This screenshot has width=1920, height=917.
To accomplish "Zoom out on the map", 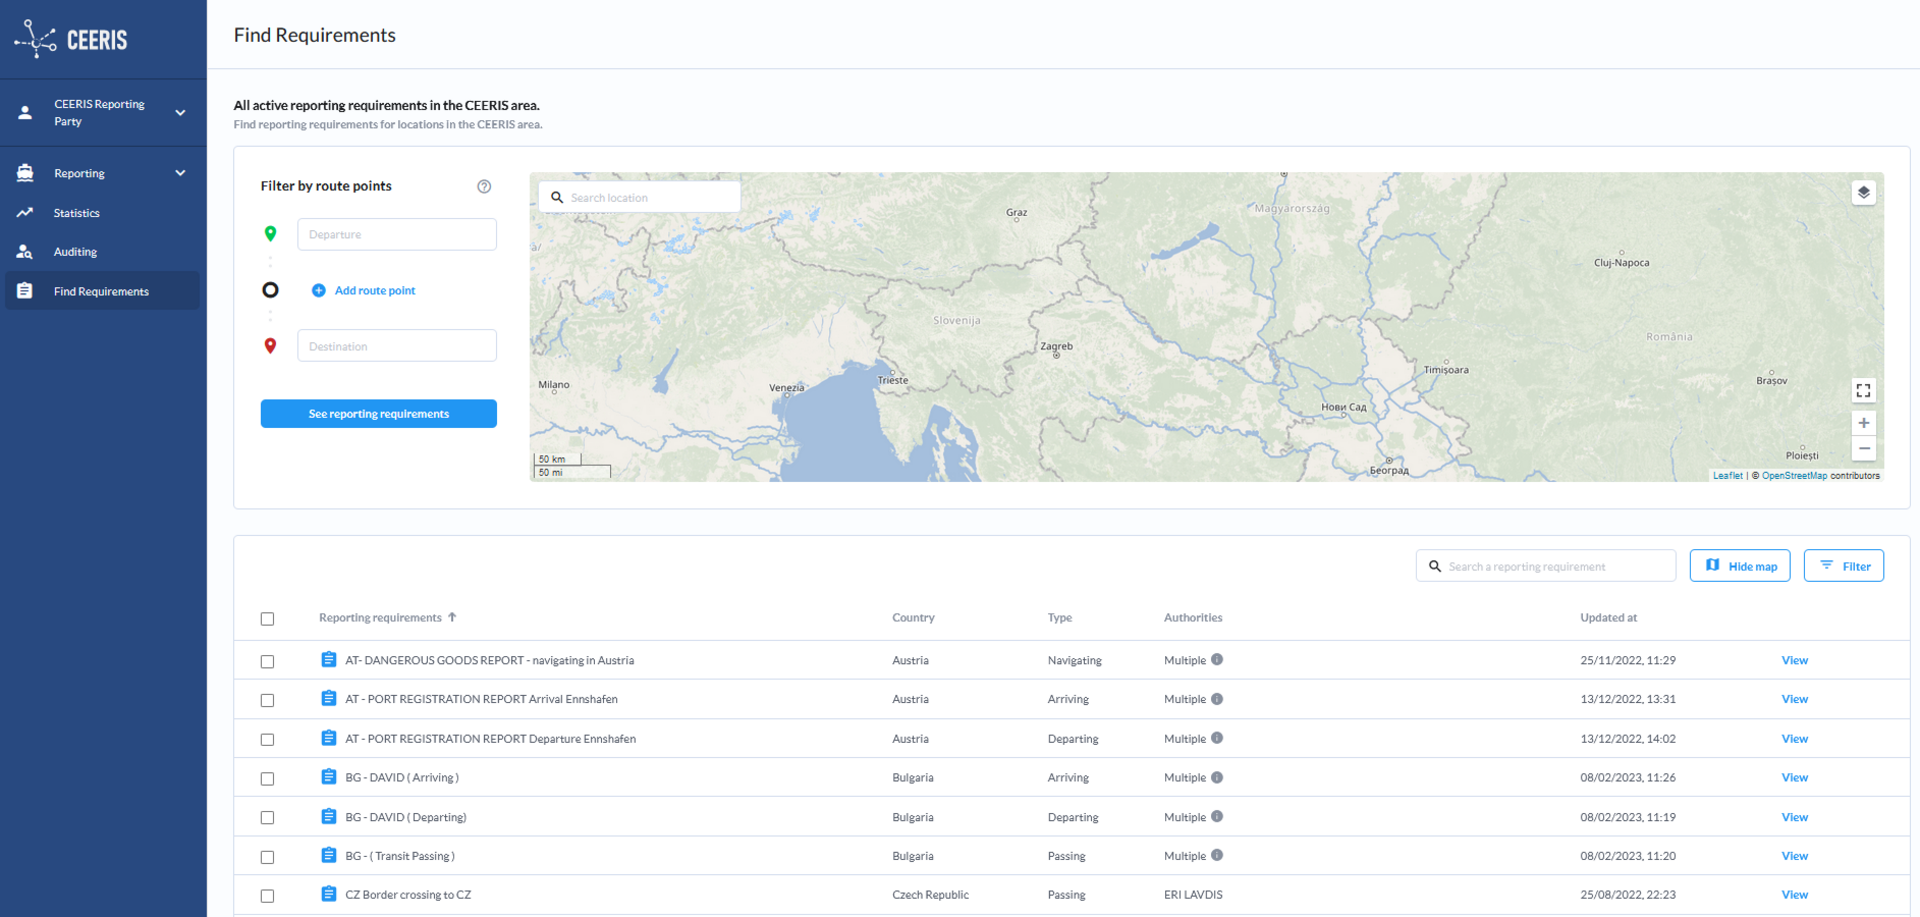I will coord(1863,449).
